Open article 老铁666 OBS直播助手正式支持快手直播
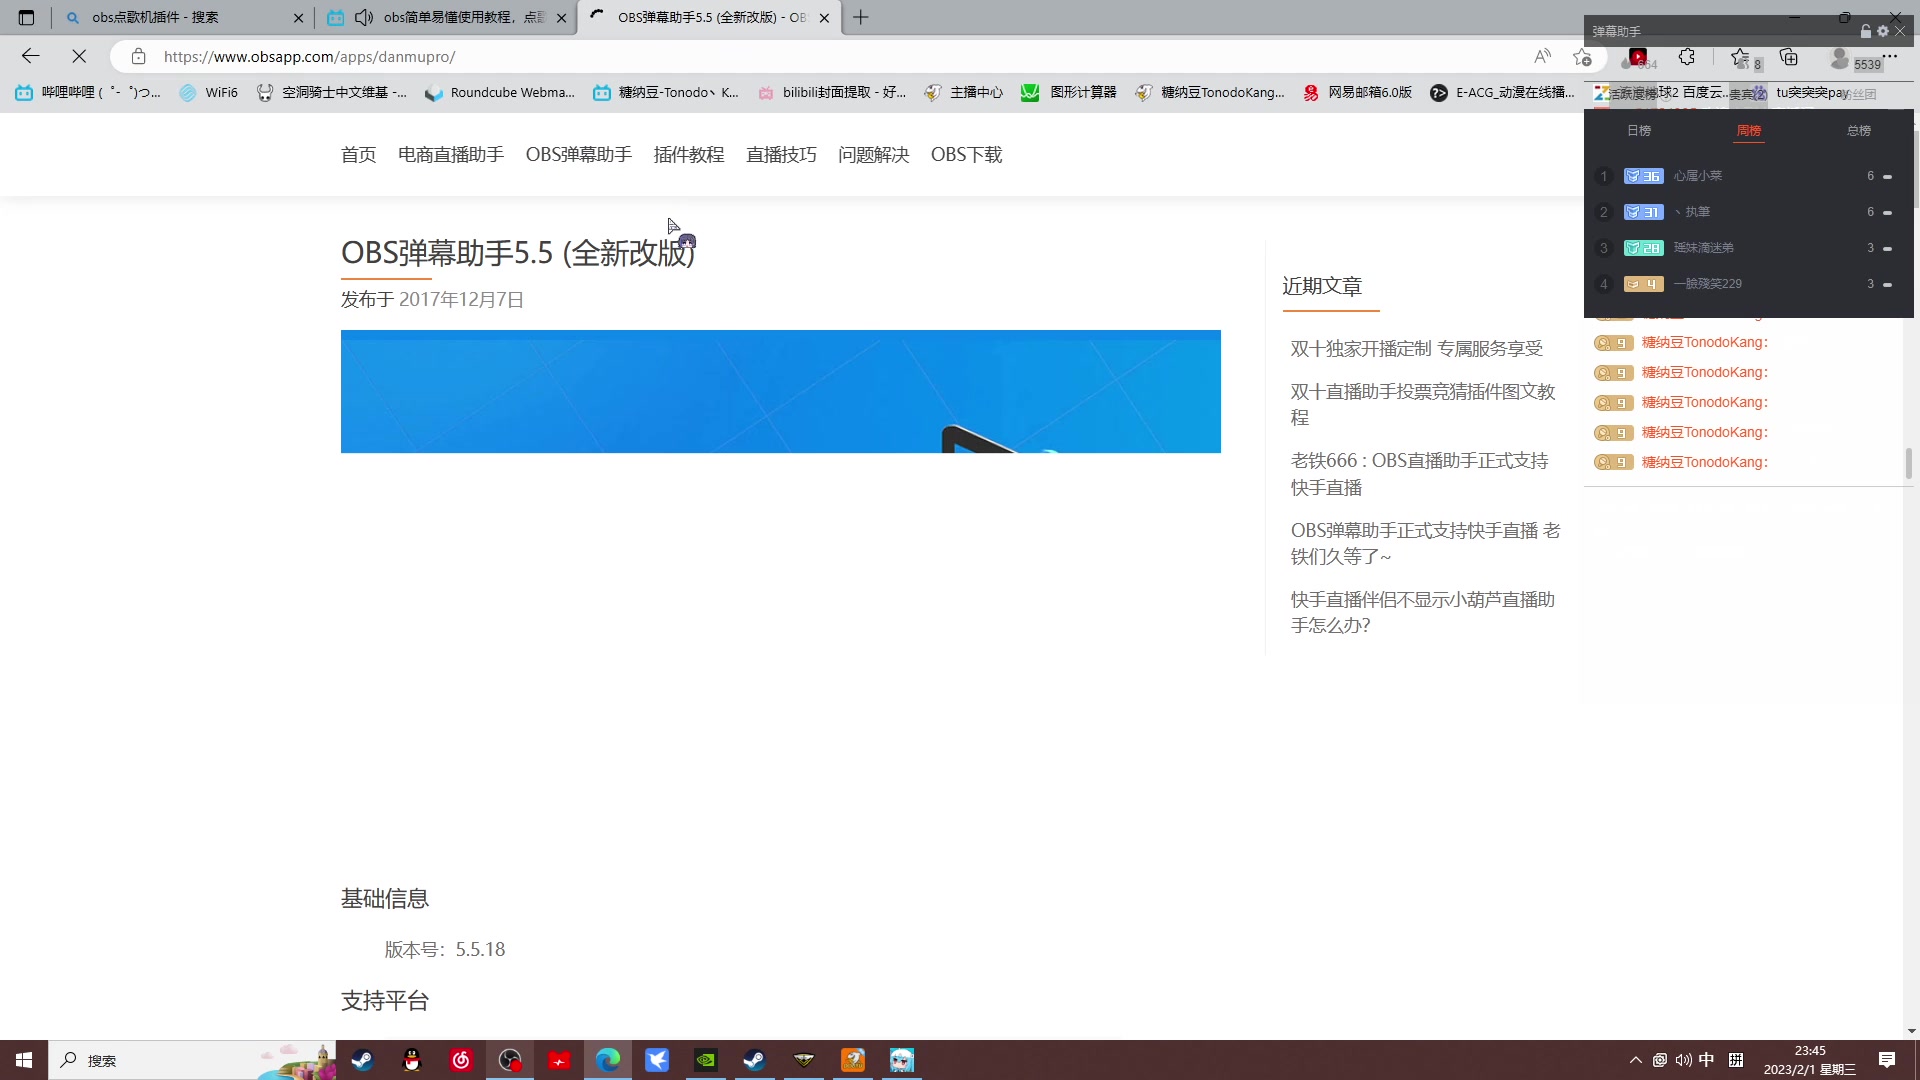Screen dimensions: 1920x1080 coord(1420,474)
